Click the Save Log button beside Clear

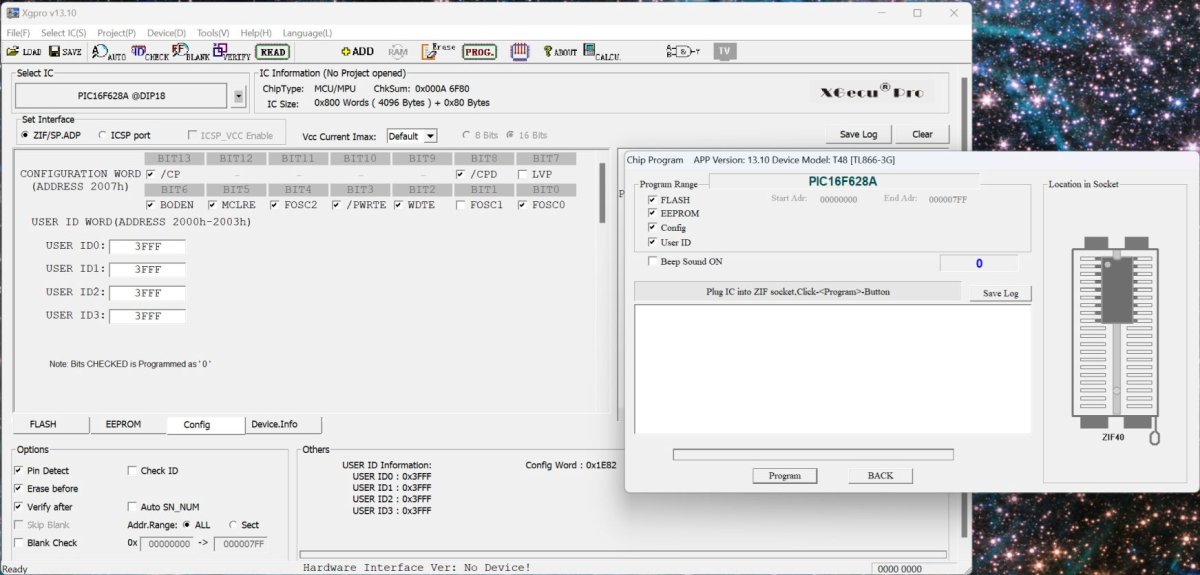[x=858, y=134]
